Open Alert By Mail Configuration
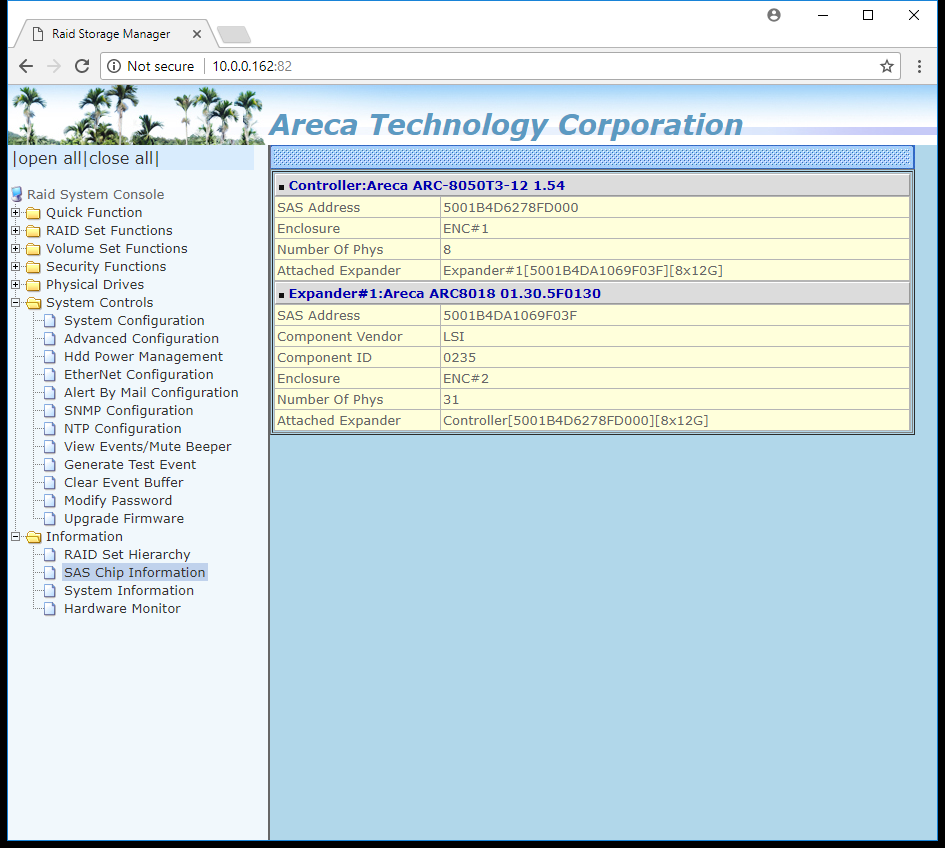 point(151,392)
